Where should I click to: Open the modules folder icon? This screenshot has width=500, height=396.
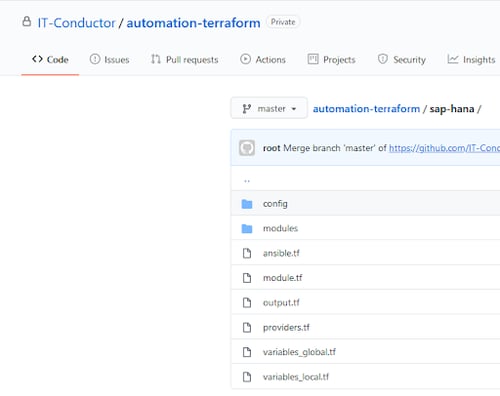[x=247, y=228]
